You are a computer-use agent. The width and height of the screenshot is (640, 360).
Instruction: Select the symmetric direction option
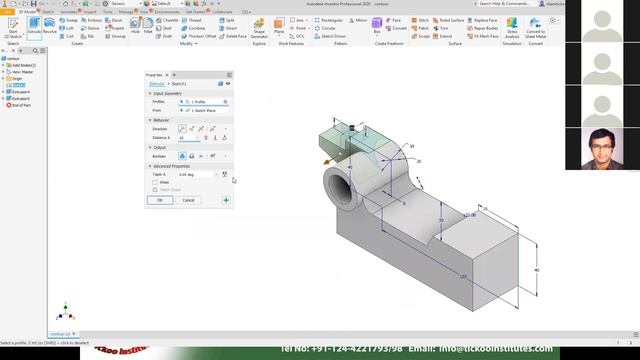click(201, 129)
